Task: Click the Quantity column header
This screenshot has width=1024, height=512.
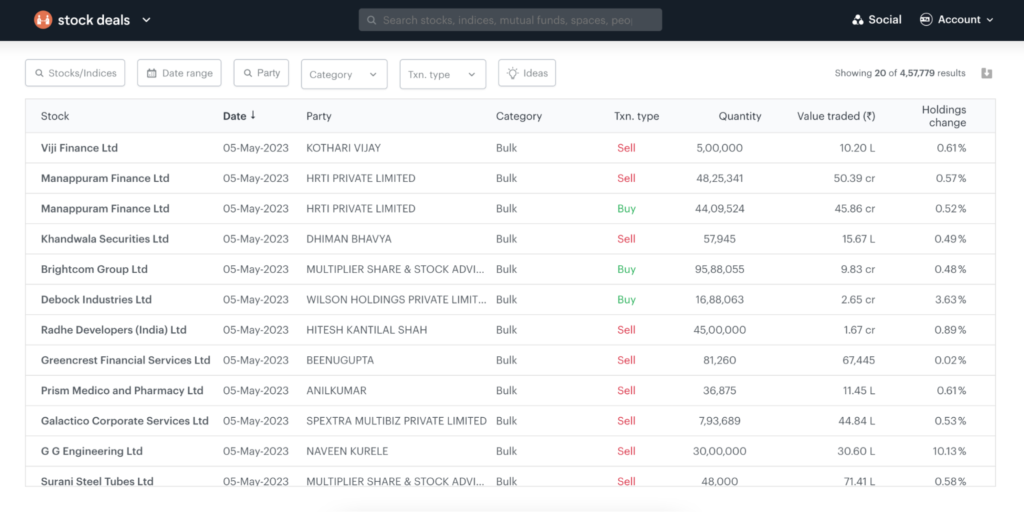Action: coord(739,116)
